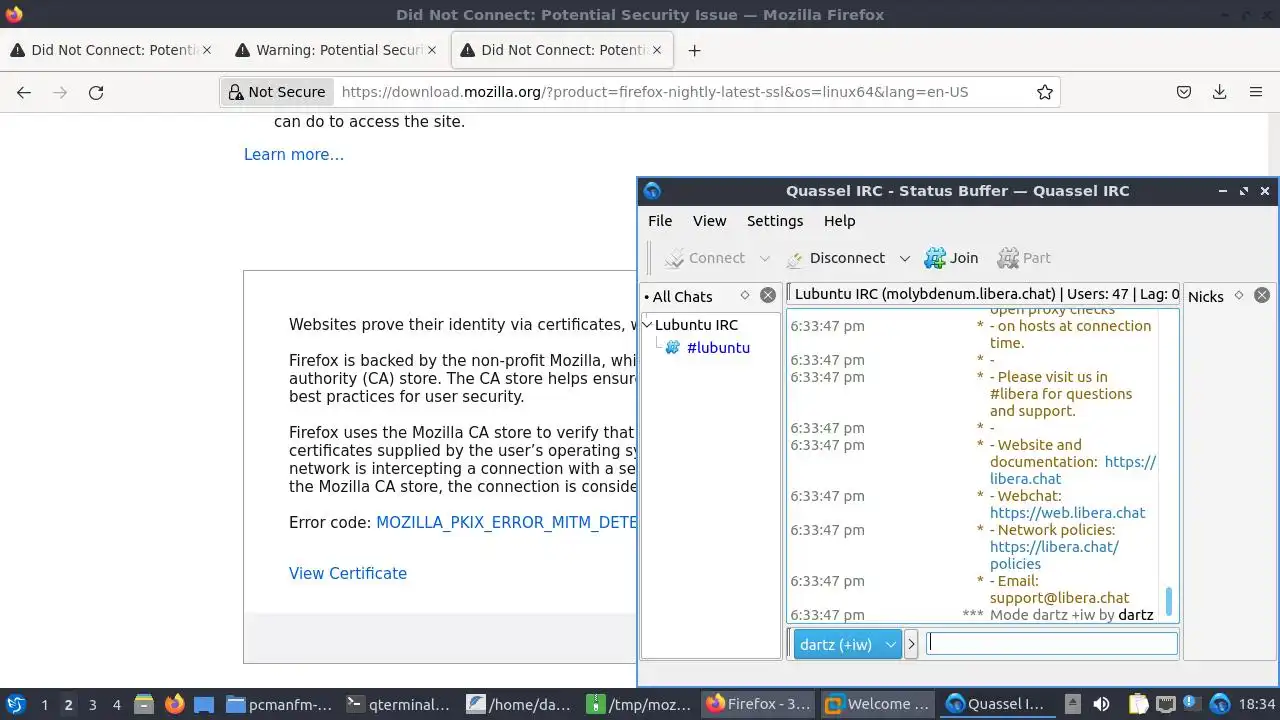Click the chat message input field
The width and height of the screenshot is (1280, 720).
pos(1051,644)
